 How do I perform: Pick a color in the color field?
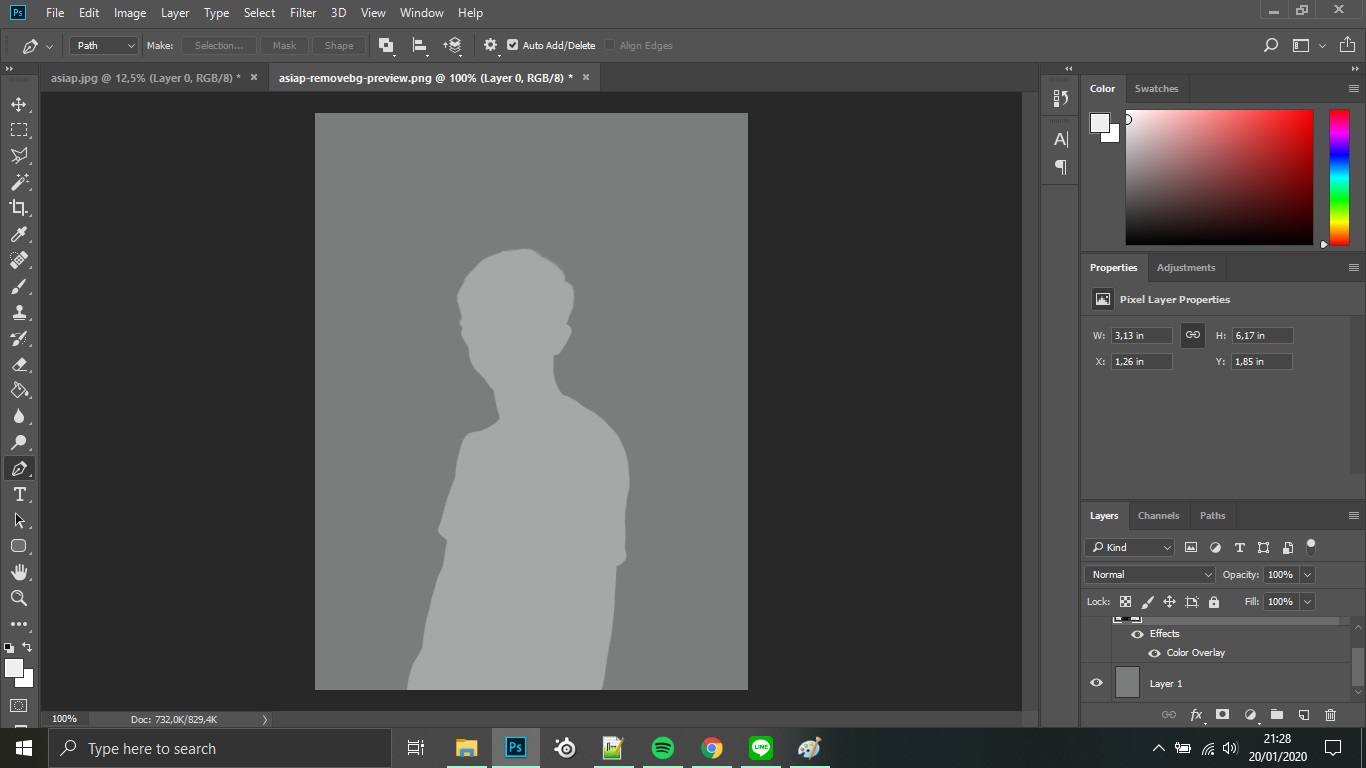pos(1219,177)
